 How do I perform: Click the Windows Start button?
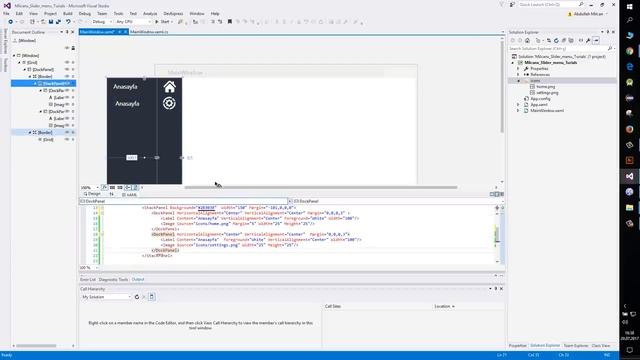629,7
